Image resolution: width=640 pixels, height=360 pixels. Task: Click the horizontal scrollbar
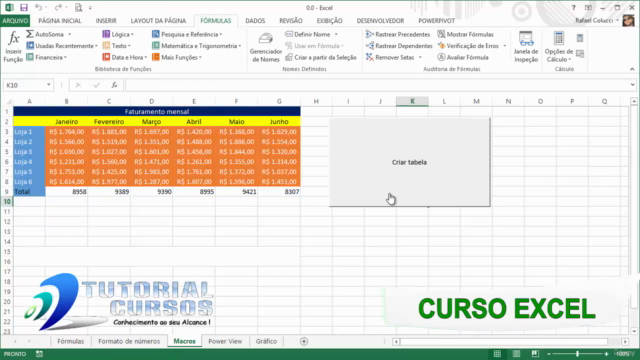504,341
